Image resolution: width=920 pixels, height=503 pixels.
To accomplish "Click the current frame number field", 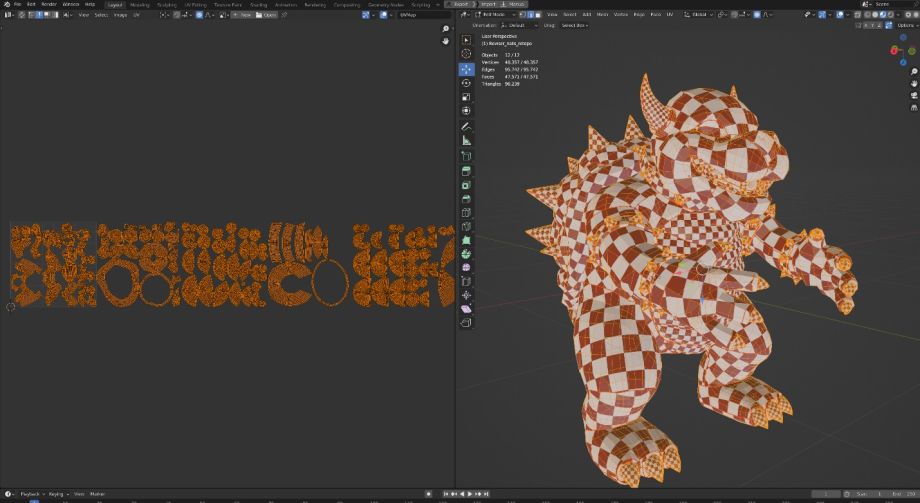I will (826, 494).
